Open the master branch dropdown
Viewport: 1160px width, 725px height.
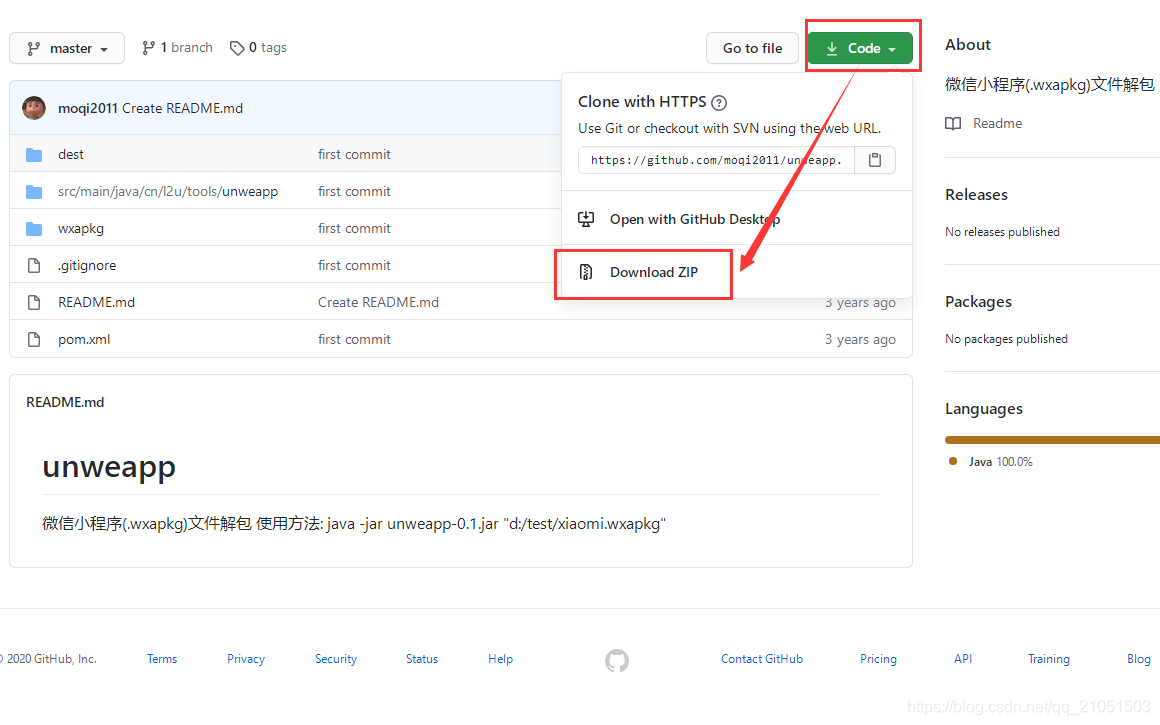67,48
